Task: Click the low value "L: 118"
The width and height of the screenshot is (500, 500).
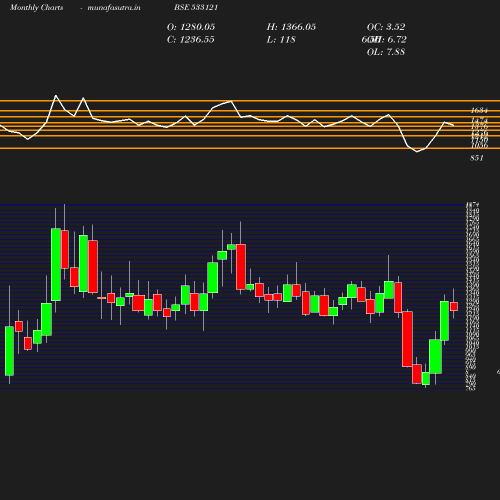Action: click(281, 40)
